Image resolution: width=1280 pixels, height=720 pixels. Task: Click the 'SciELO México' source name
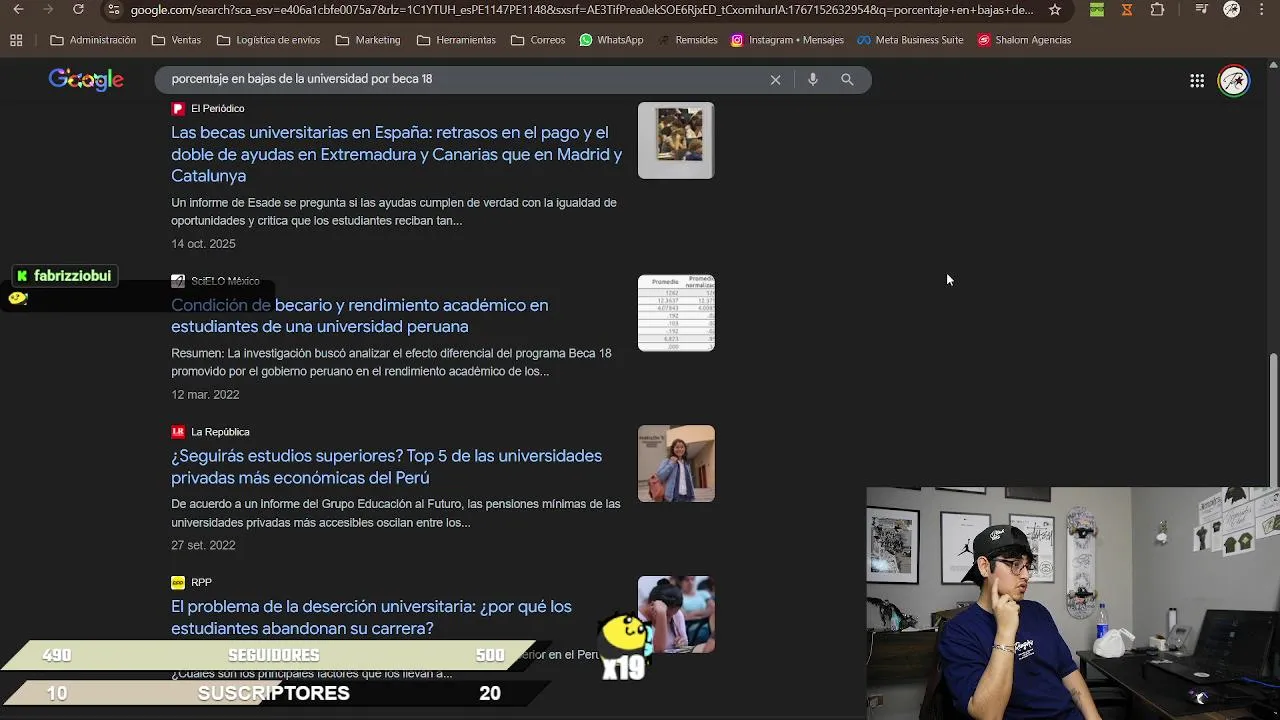pyautogui.click(x=225, y=282)
